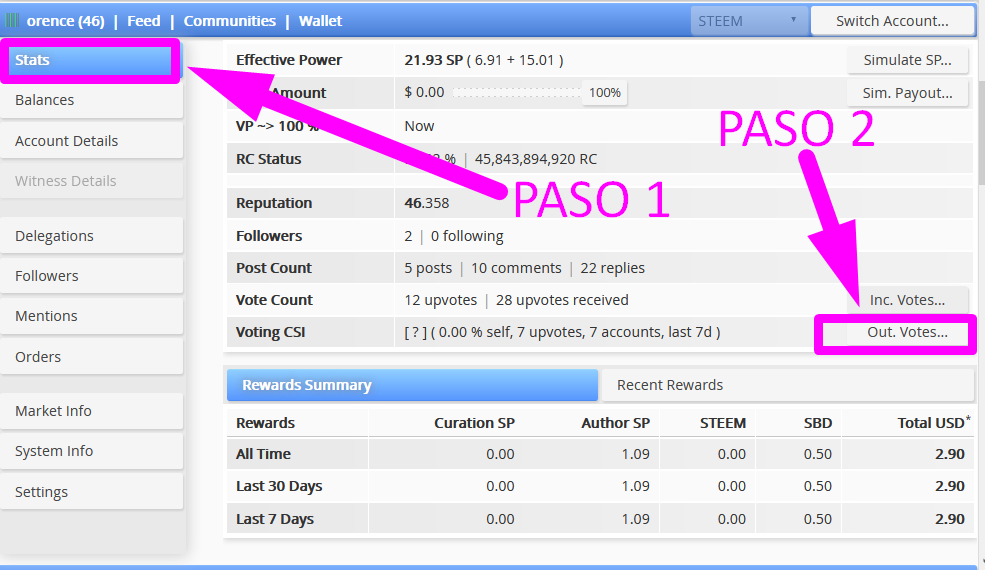Screen dimensions: 985x570
Task: Open the Wallet link
Action: (x=320, y=21)
